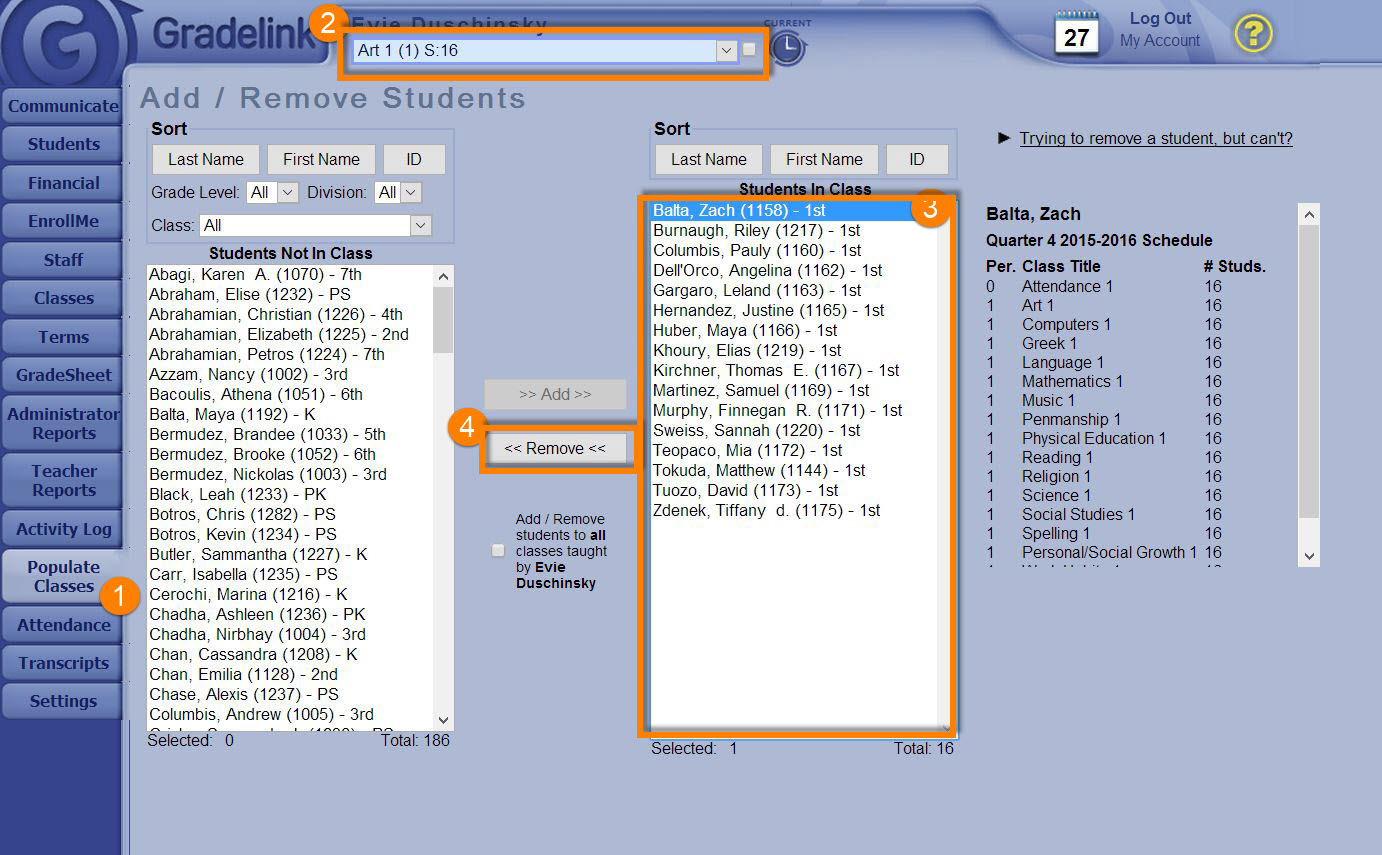Screen dimensions: 1382x855
Task: Go to the Attendance sidebar tab
Action: click(x=63, y=625)
